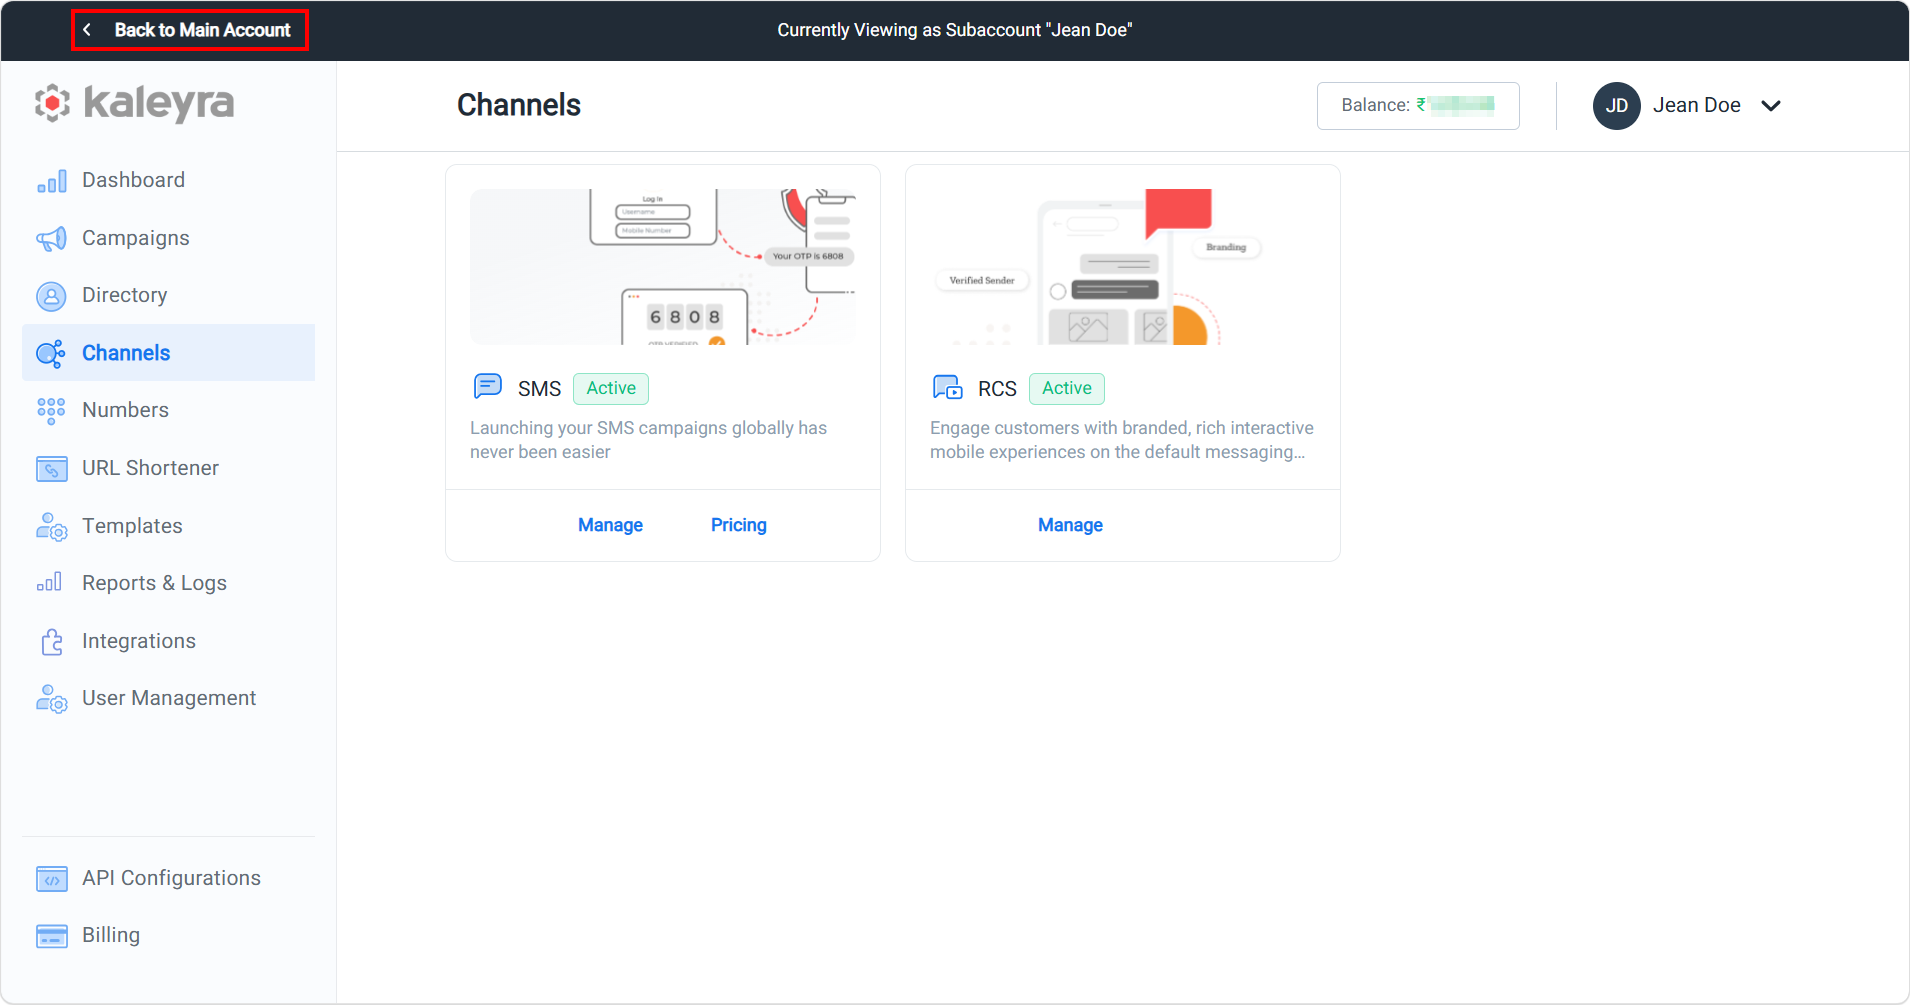Click the "Currently Viewing as Subaccount" banner text
Screen dimensions: 1911x1005
[x=955, y=30]
